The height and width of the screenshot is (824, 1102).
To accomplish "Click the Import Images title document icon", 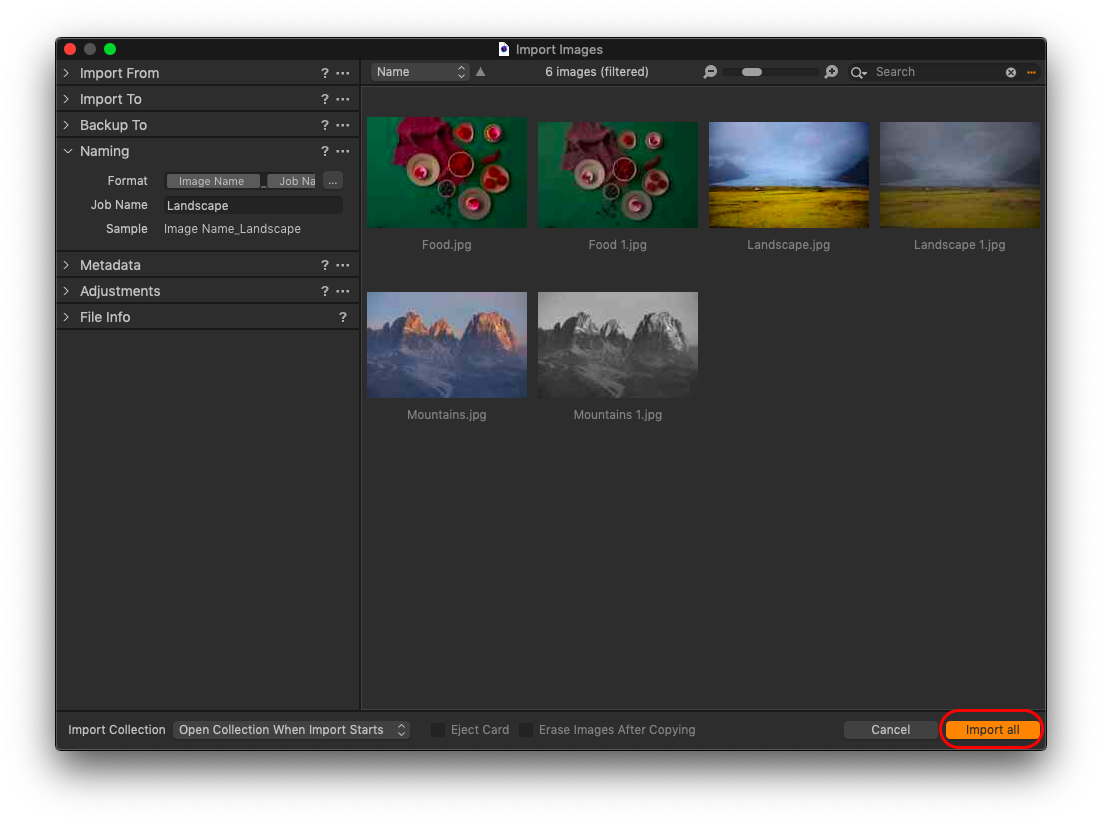I will tap(504, 49).
